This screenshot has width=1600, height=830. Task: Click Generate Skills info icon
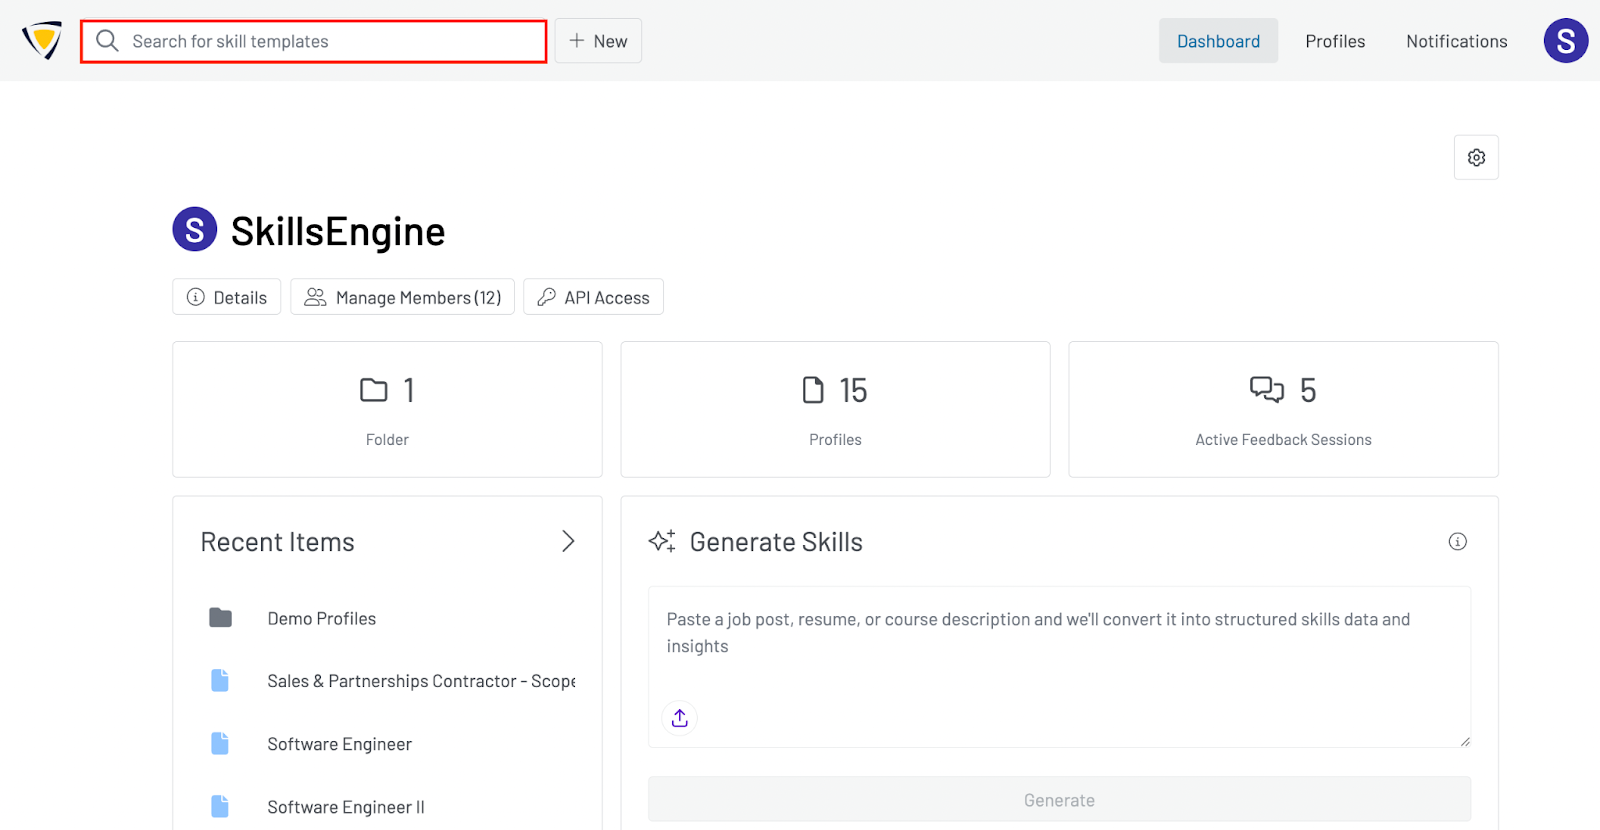click(1458, 542)
